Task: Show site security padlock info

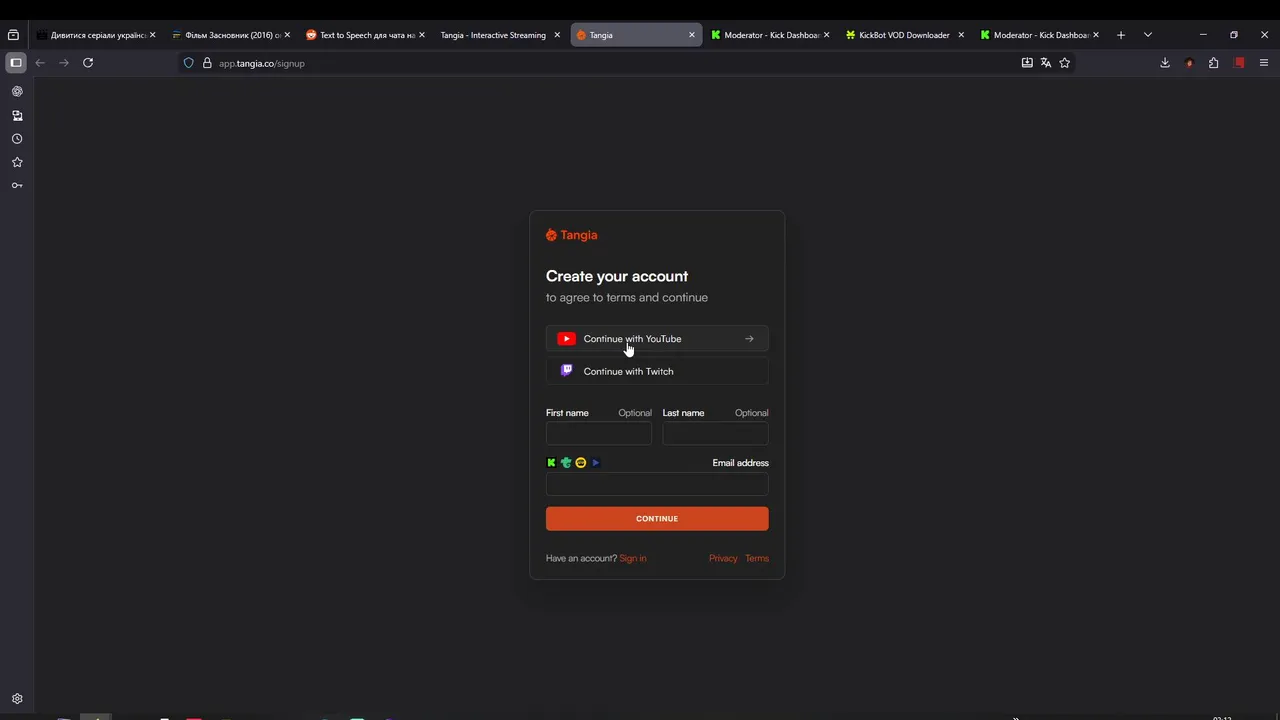Action: click(207, 63)
